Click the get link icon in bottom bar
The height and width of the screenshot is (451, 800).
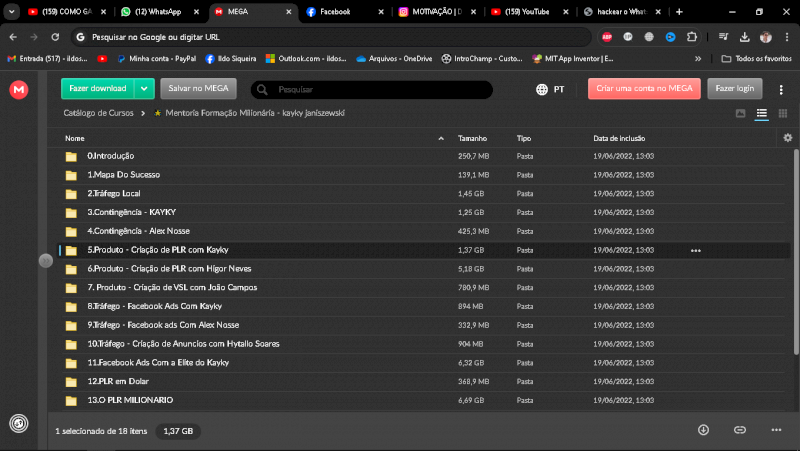(x=740, y=429)
